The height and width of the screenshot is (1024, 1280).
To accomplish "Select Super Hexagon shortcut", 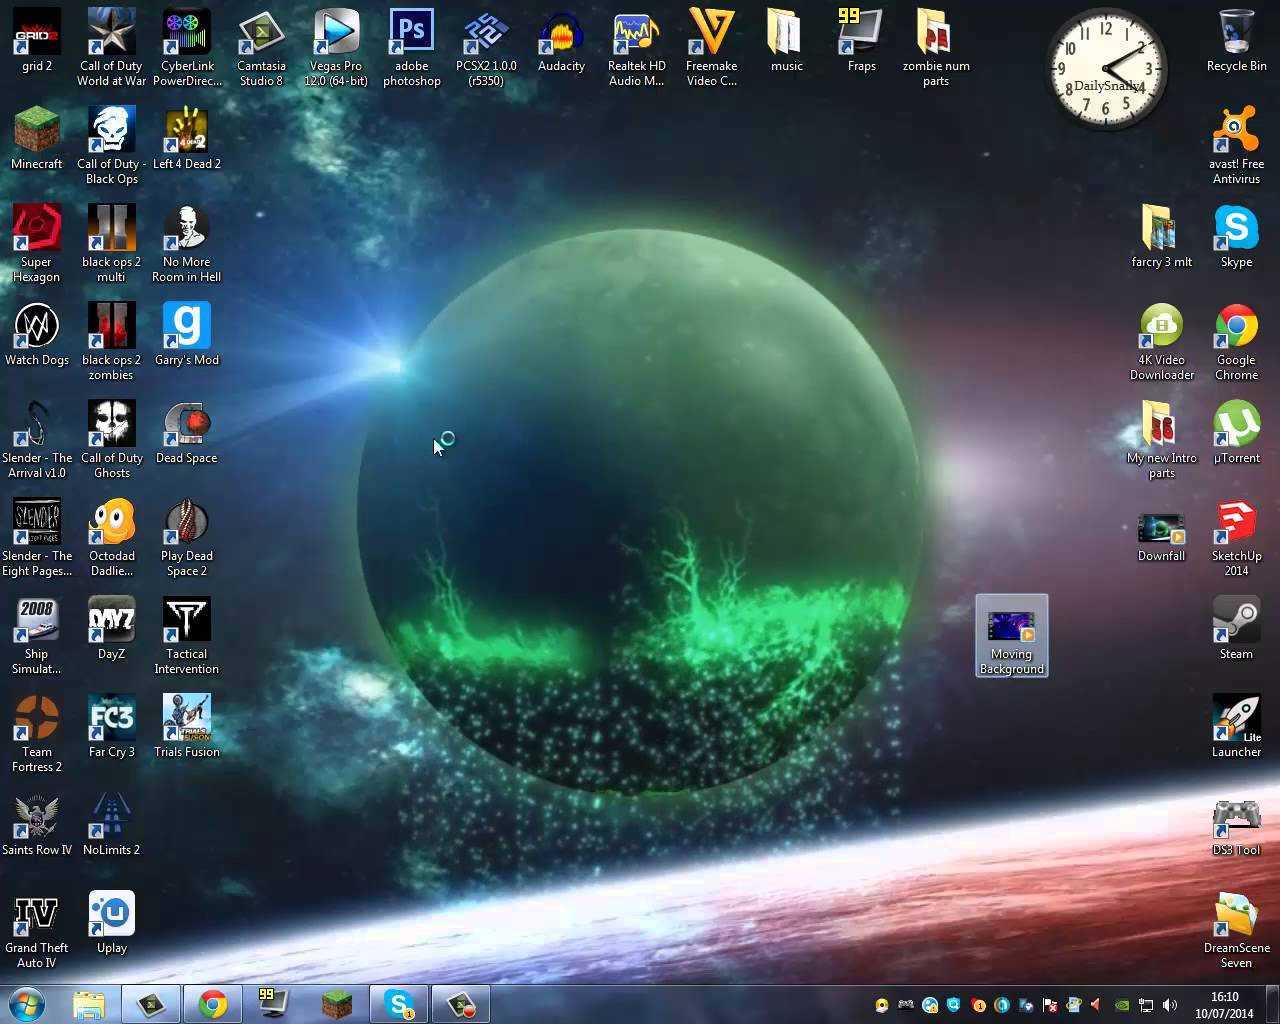I will pyautogui.click(x=37, y=244).
